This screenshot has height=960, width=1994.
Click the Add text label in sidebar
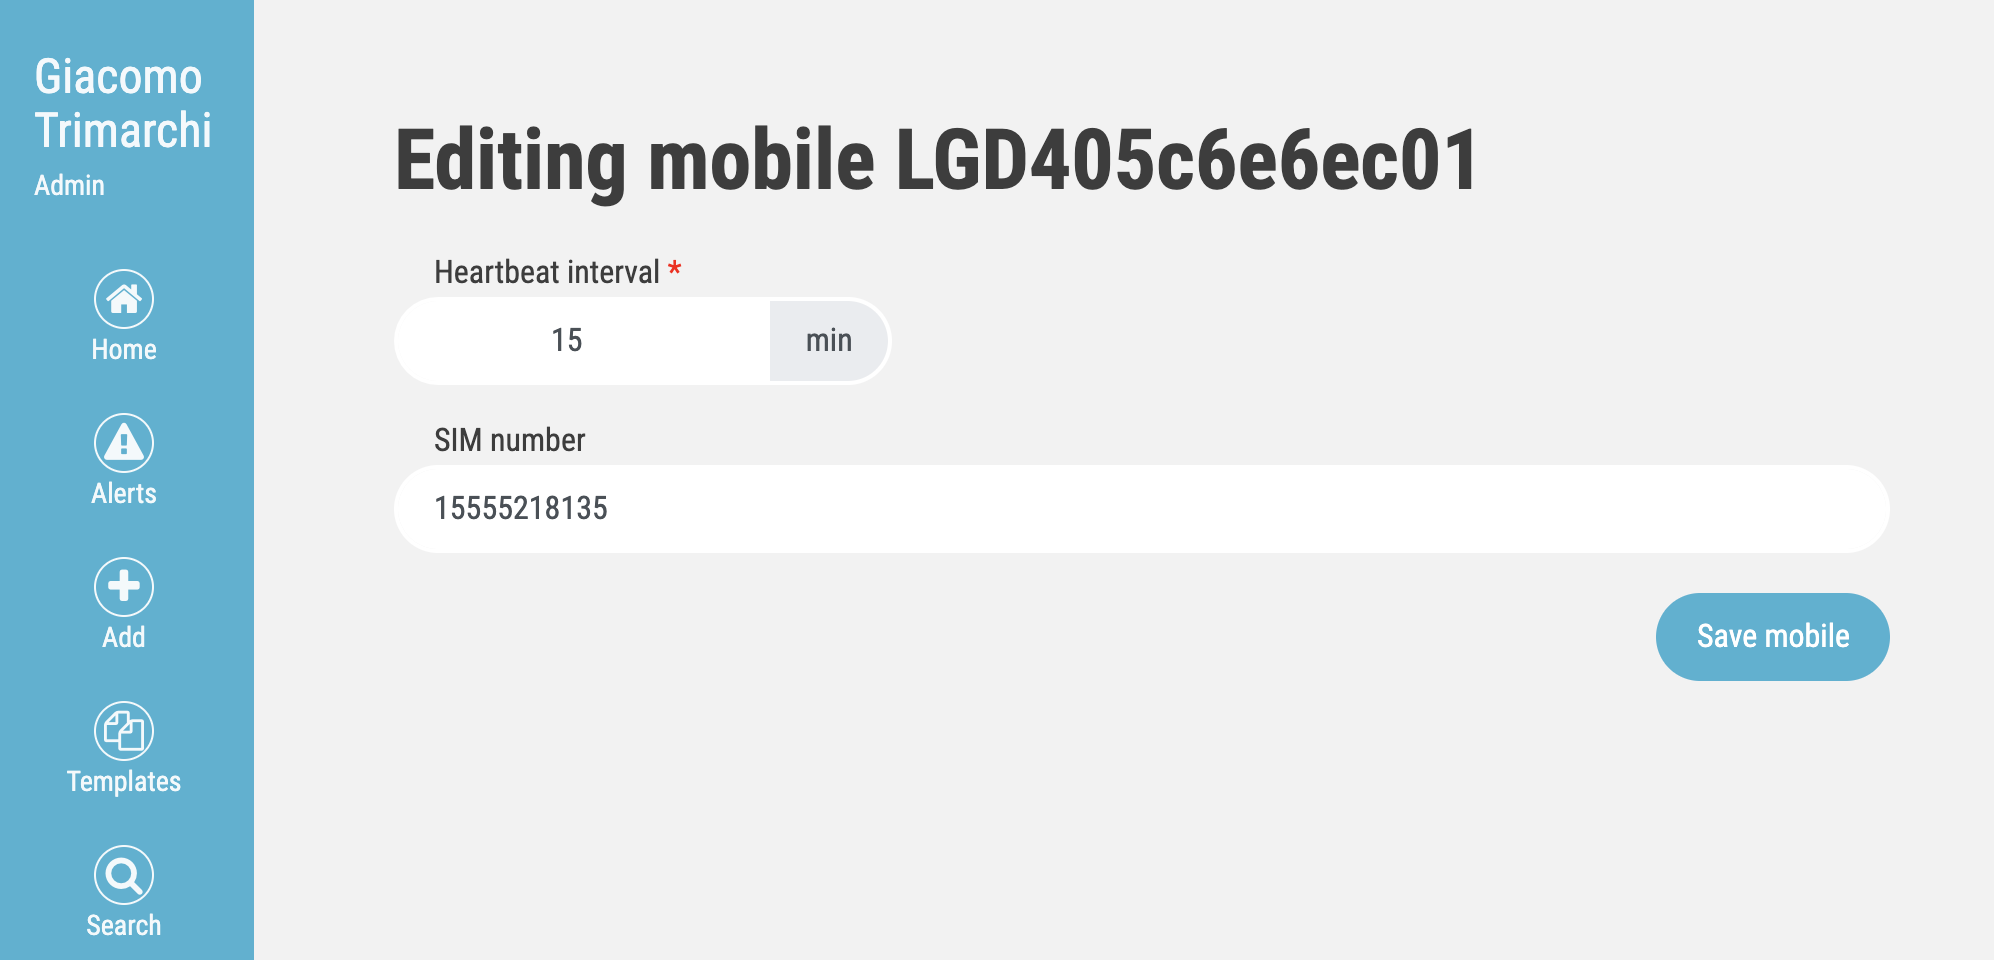[x=124, y=638]
